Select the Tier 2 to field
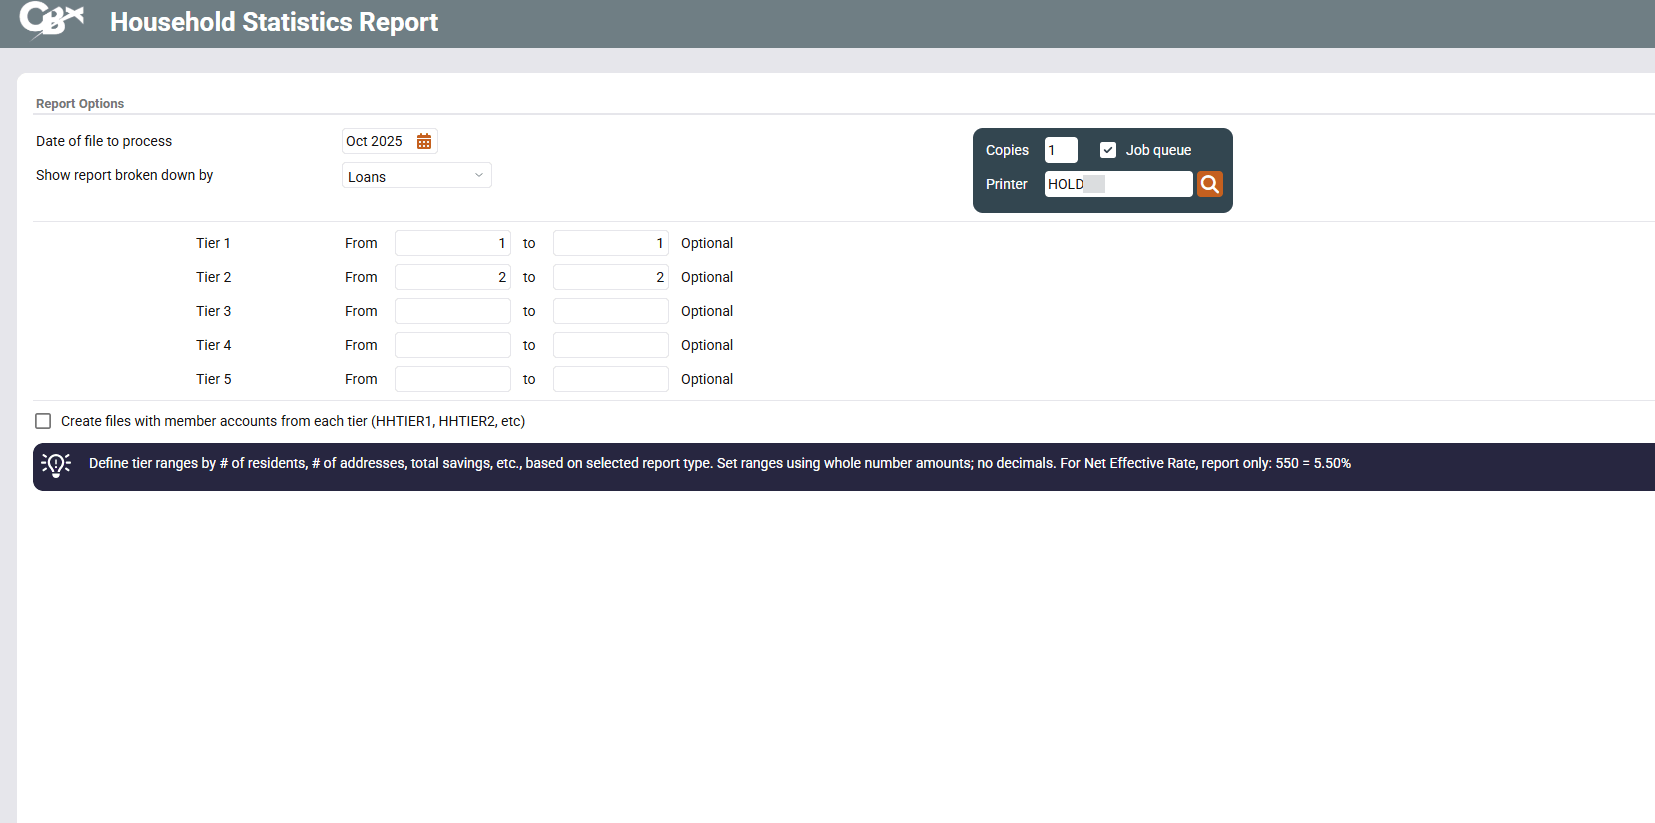1655x823 pixels. 610,277
